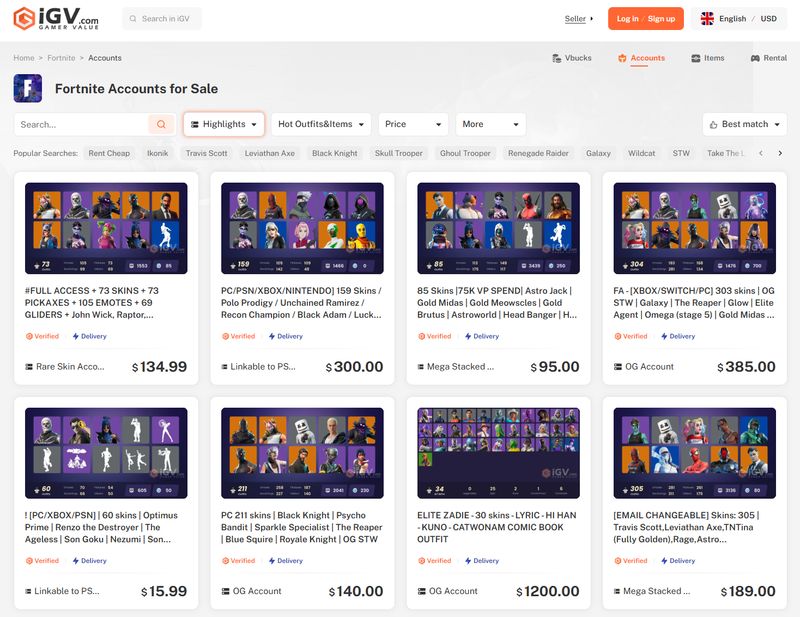Image resolution: width=800 pixels, height=617 pixels.
Task: Open 'PC 211 skins | Black Knight' listing title
Action: click(x=302, y=527)
